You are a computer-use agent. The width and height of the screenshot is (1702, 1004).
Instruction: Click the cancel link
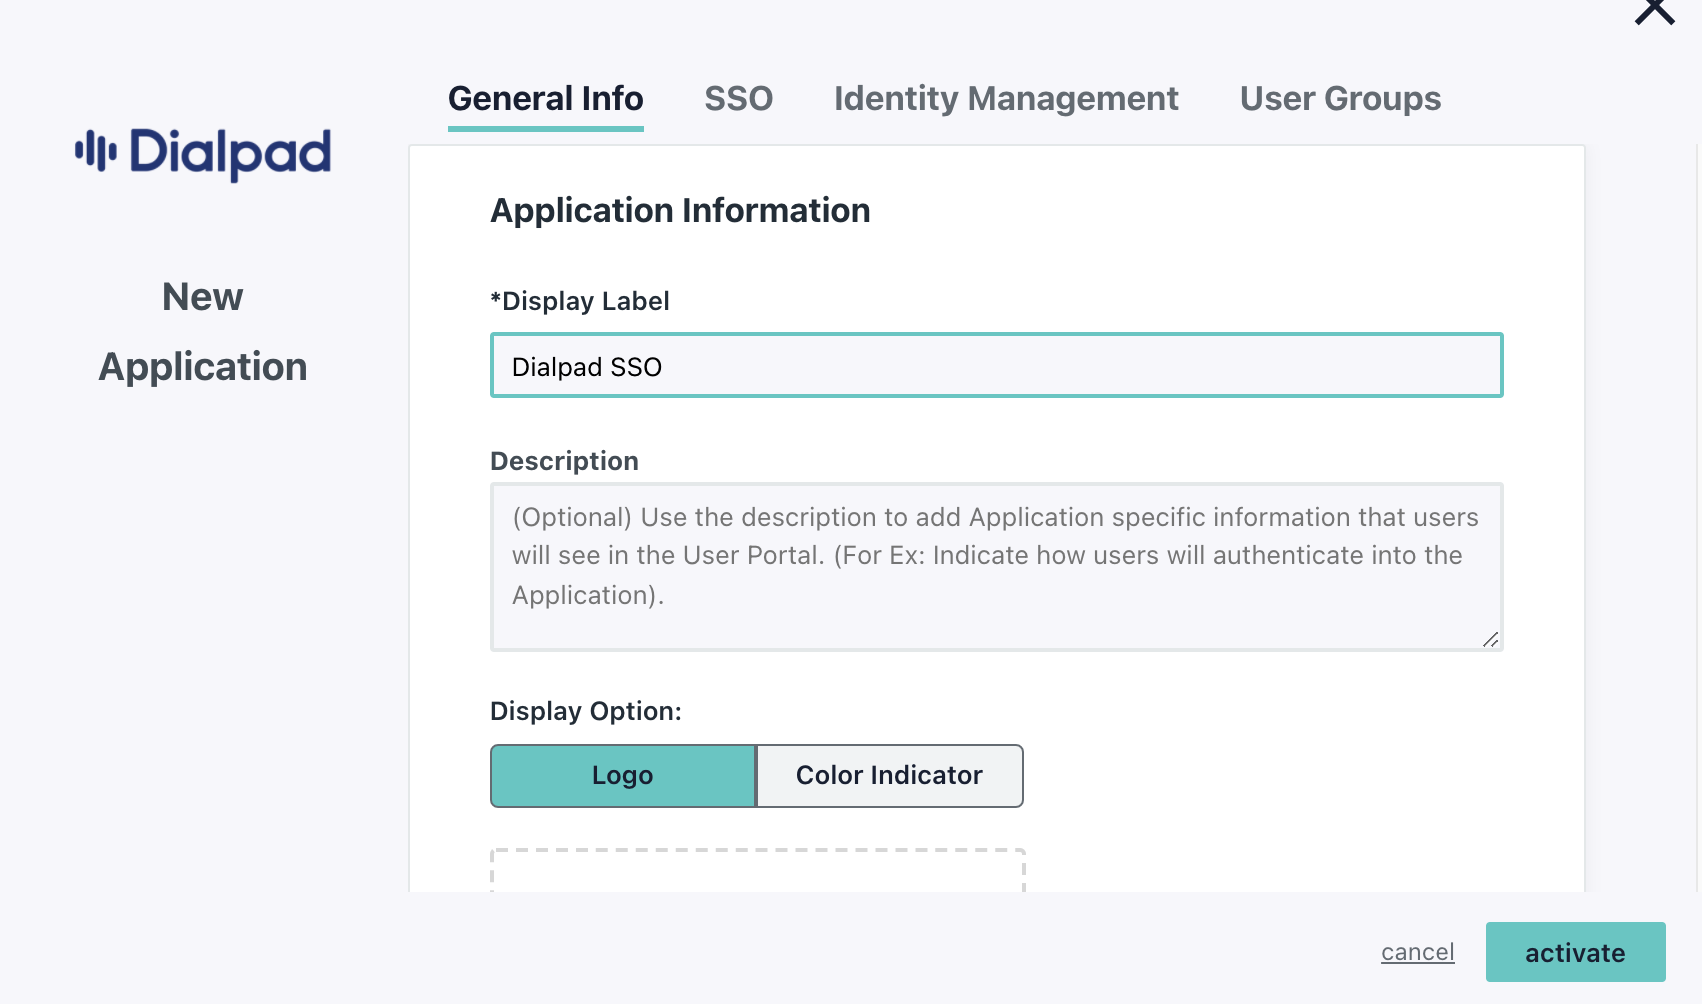tap(1417, 952)
